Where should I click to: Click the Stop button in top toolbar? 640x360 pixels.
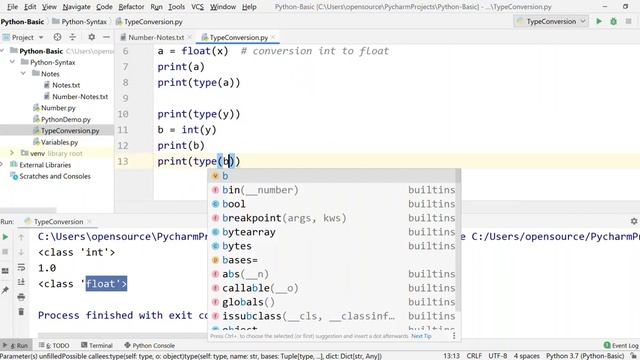click(x=629, y=21)
